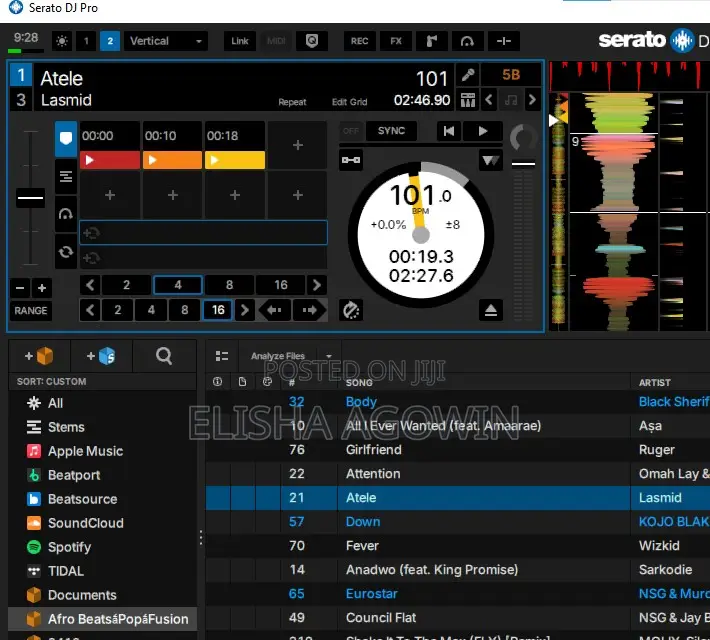
Task: Toggle the Link button
Action: 240,41
